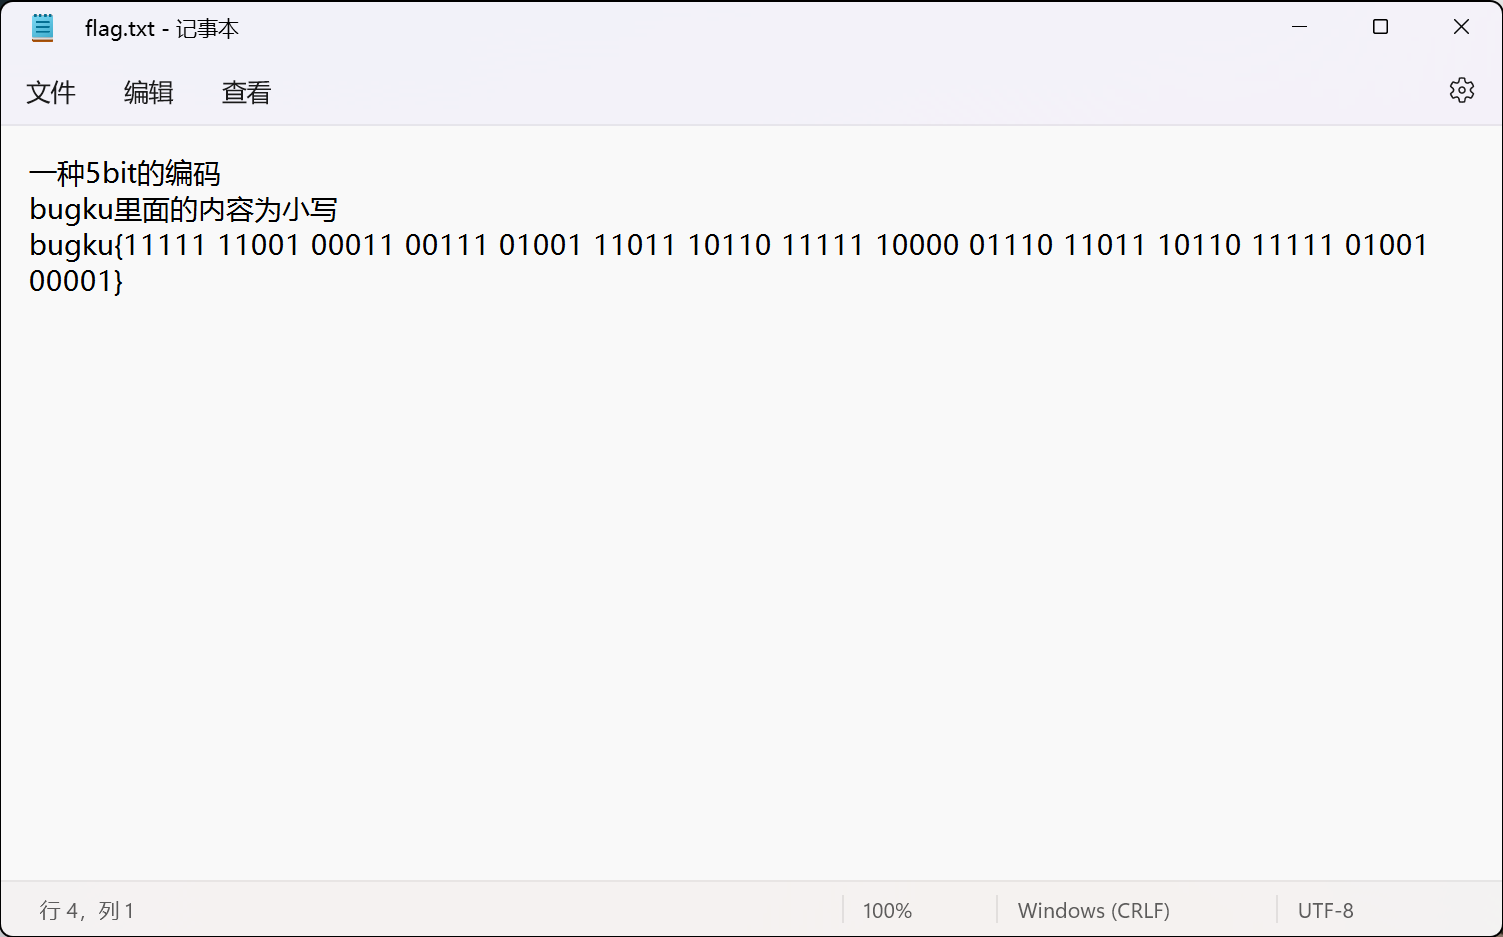Open the 编辑 menu
This screenshot has width=1503, height=937.
(x=148, y=93)
